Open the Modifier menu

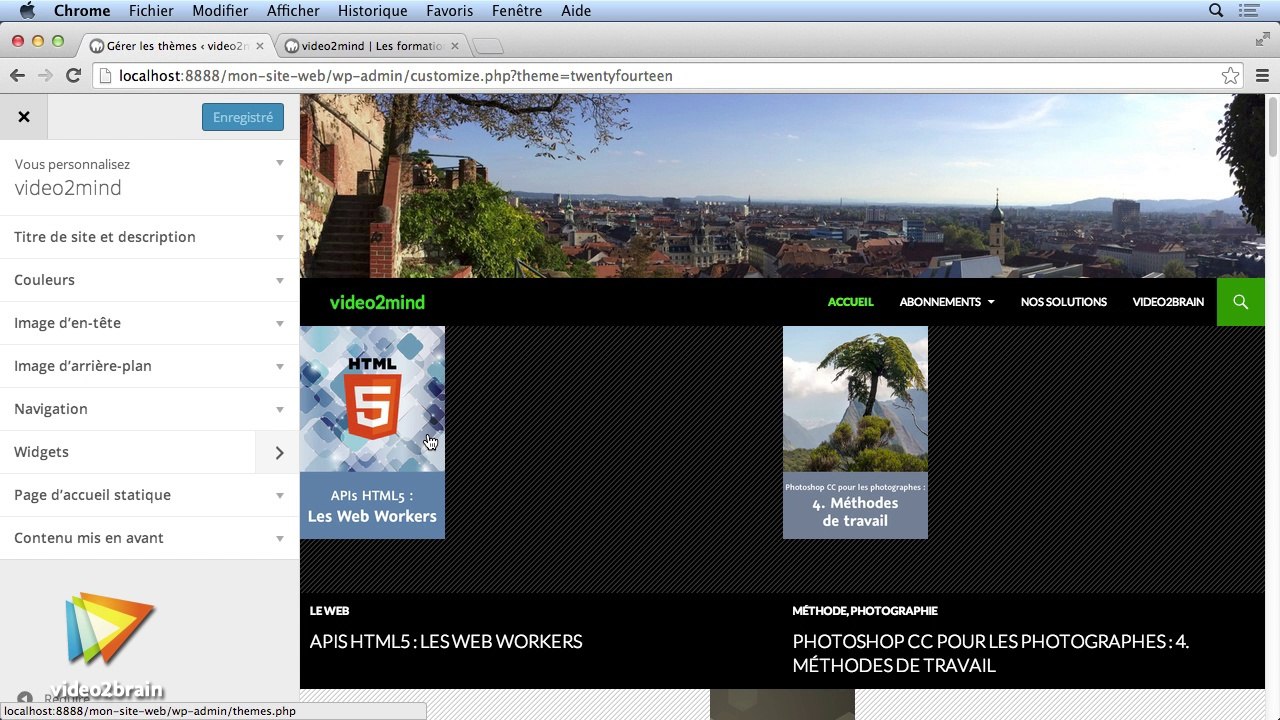coord(220,11)
